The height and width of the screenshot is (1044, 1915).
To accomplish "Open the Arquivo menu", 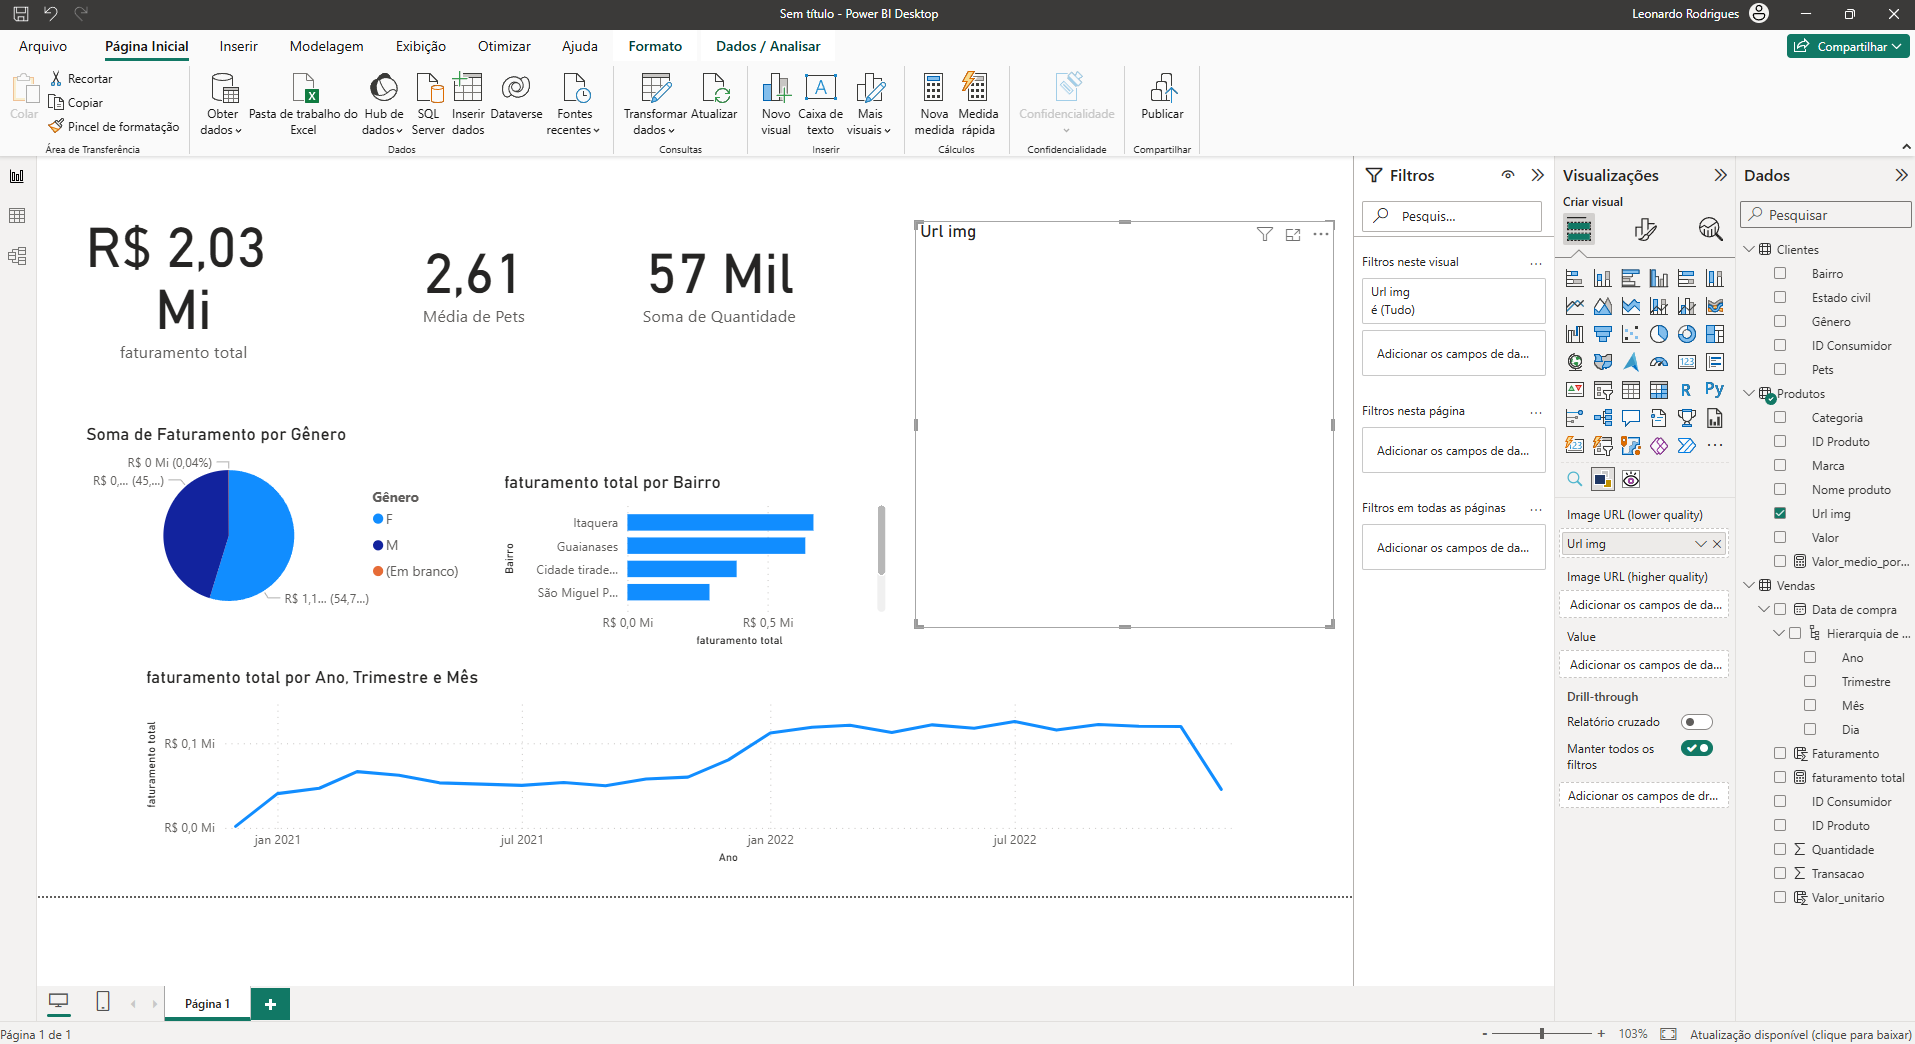I will tap(43, 46).
